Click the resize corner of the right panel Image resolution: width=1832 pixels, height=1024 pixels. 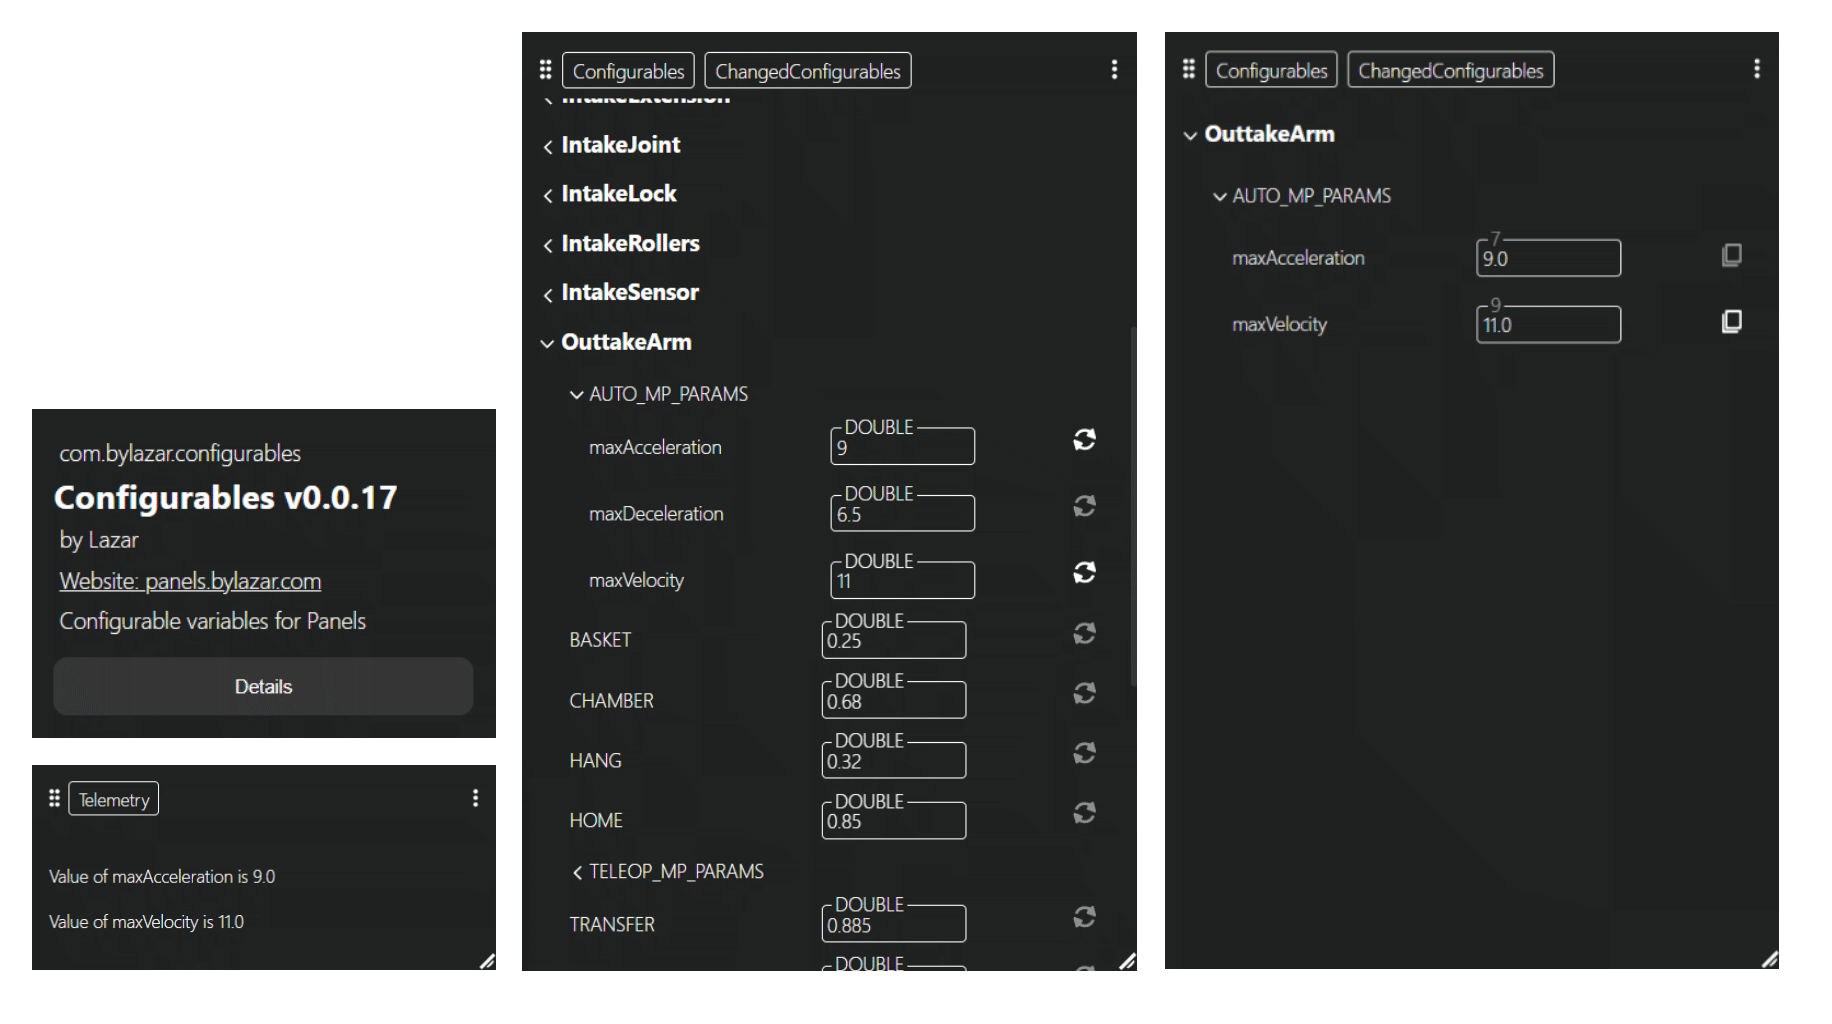[1770, 959]
